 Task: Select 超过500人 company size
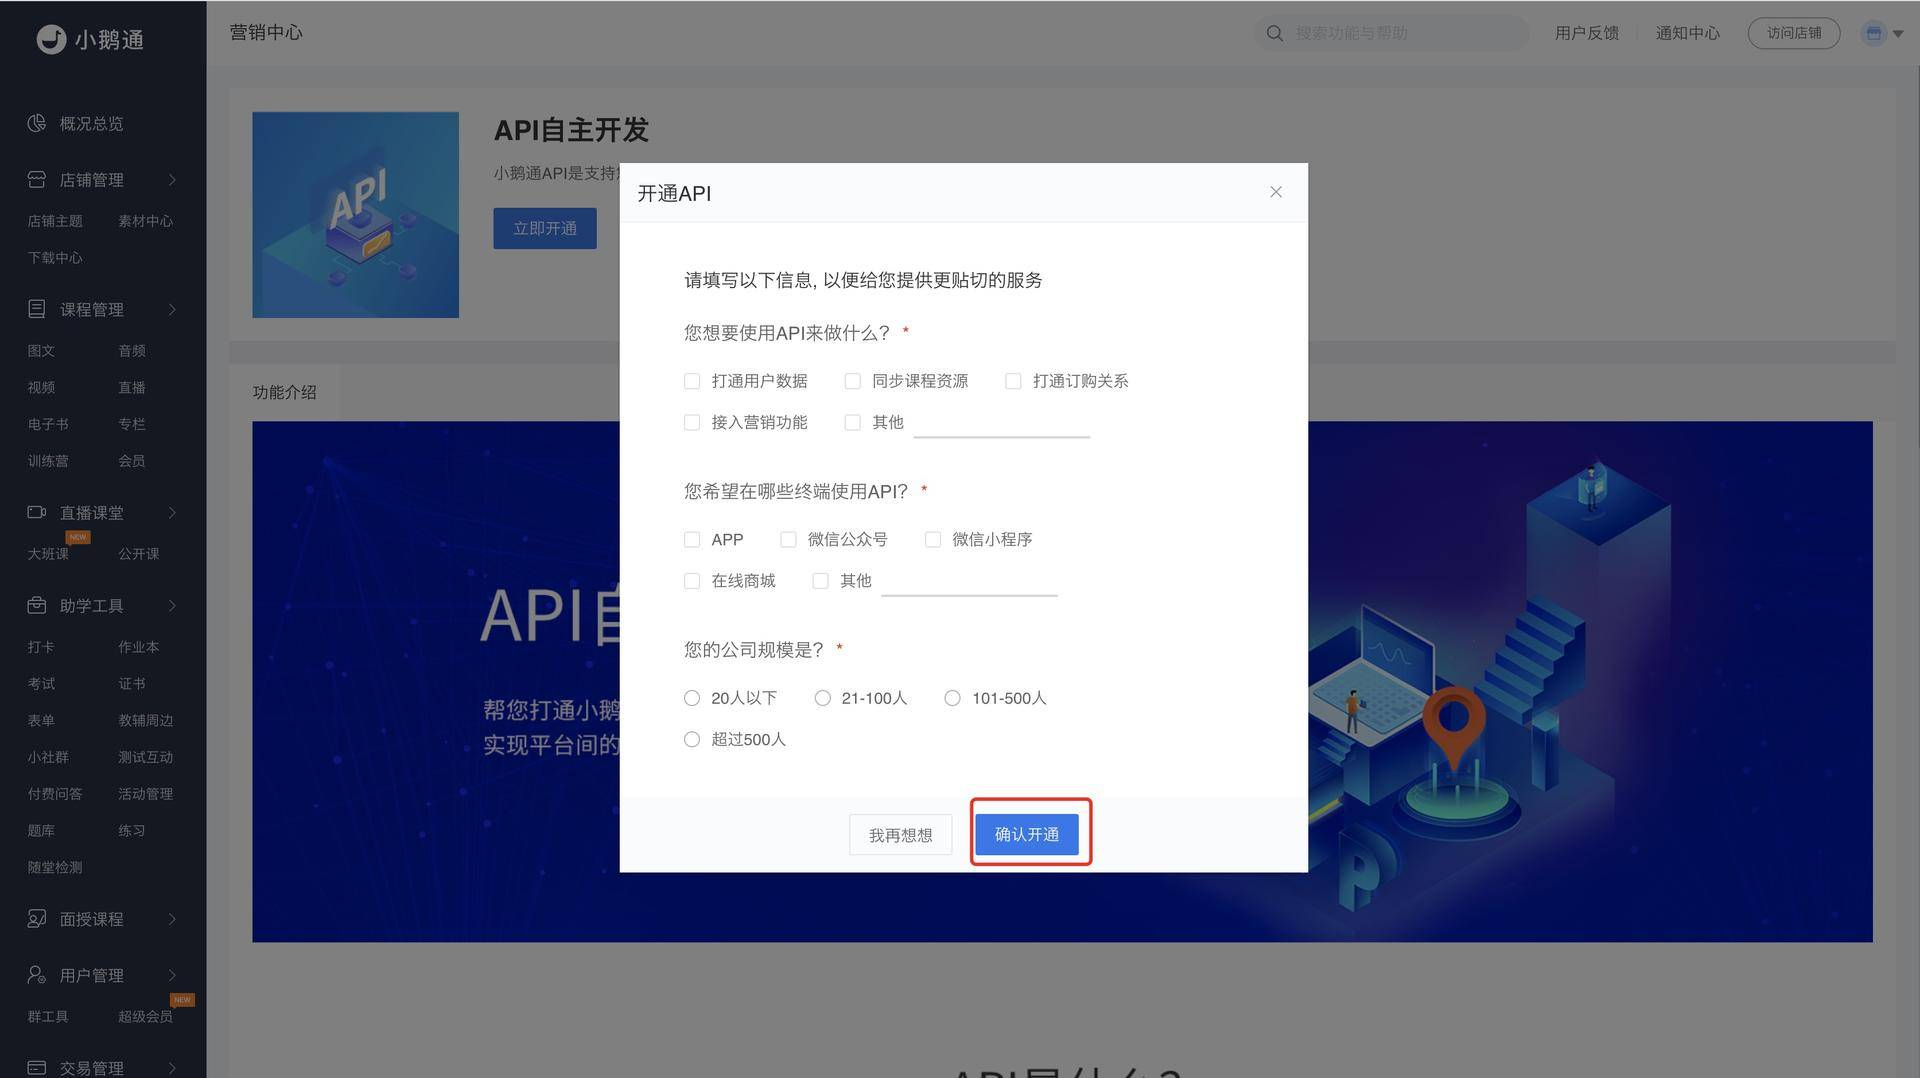point(692,739)
